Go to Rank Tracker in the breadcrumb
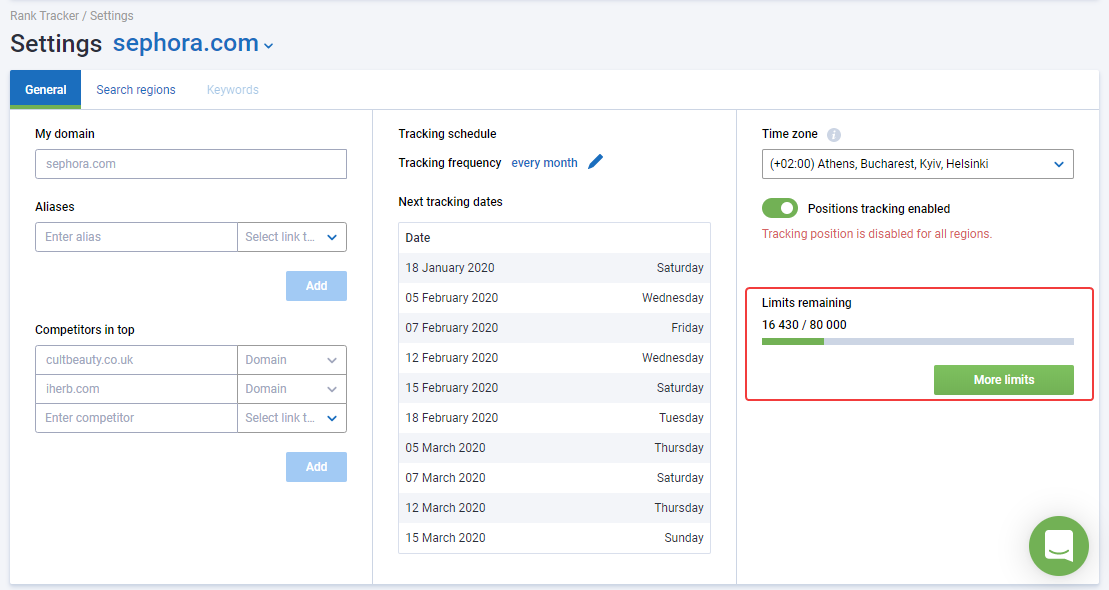This screenshot has width=1109, height=590. click(x=45, y=16)
